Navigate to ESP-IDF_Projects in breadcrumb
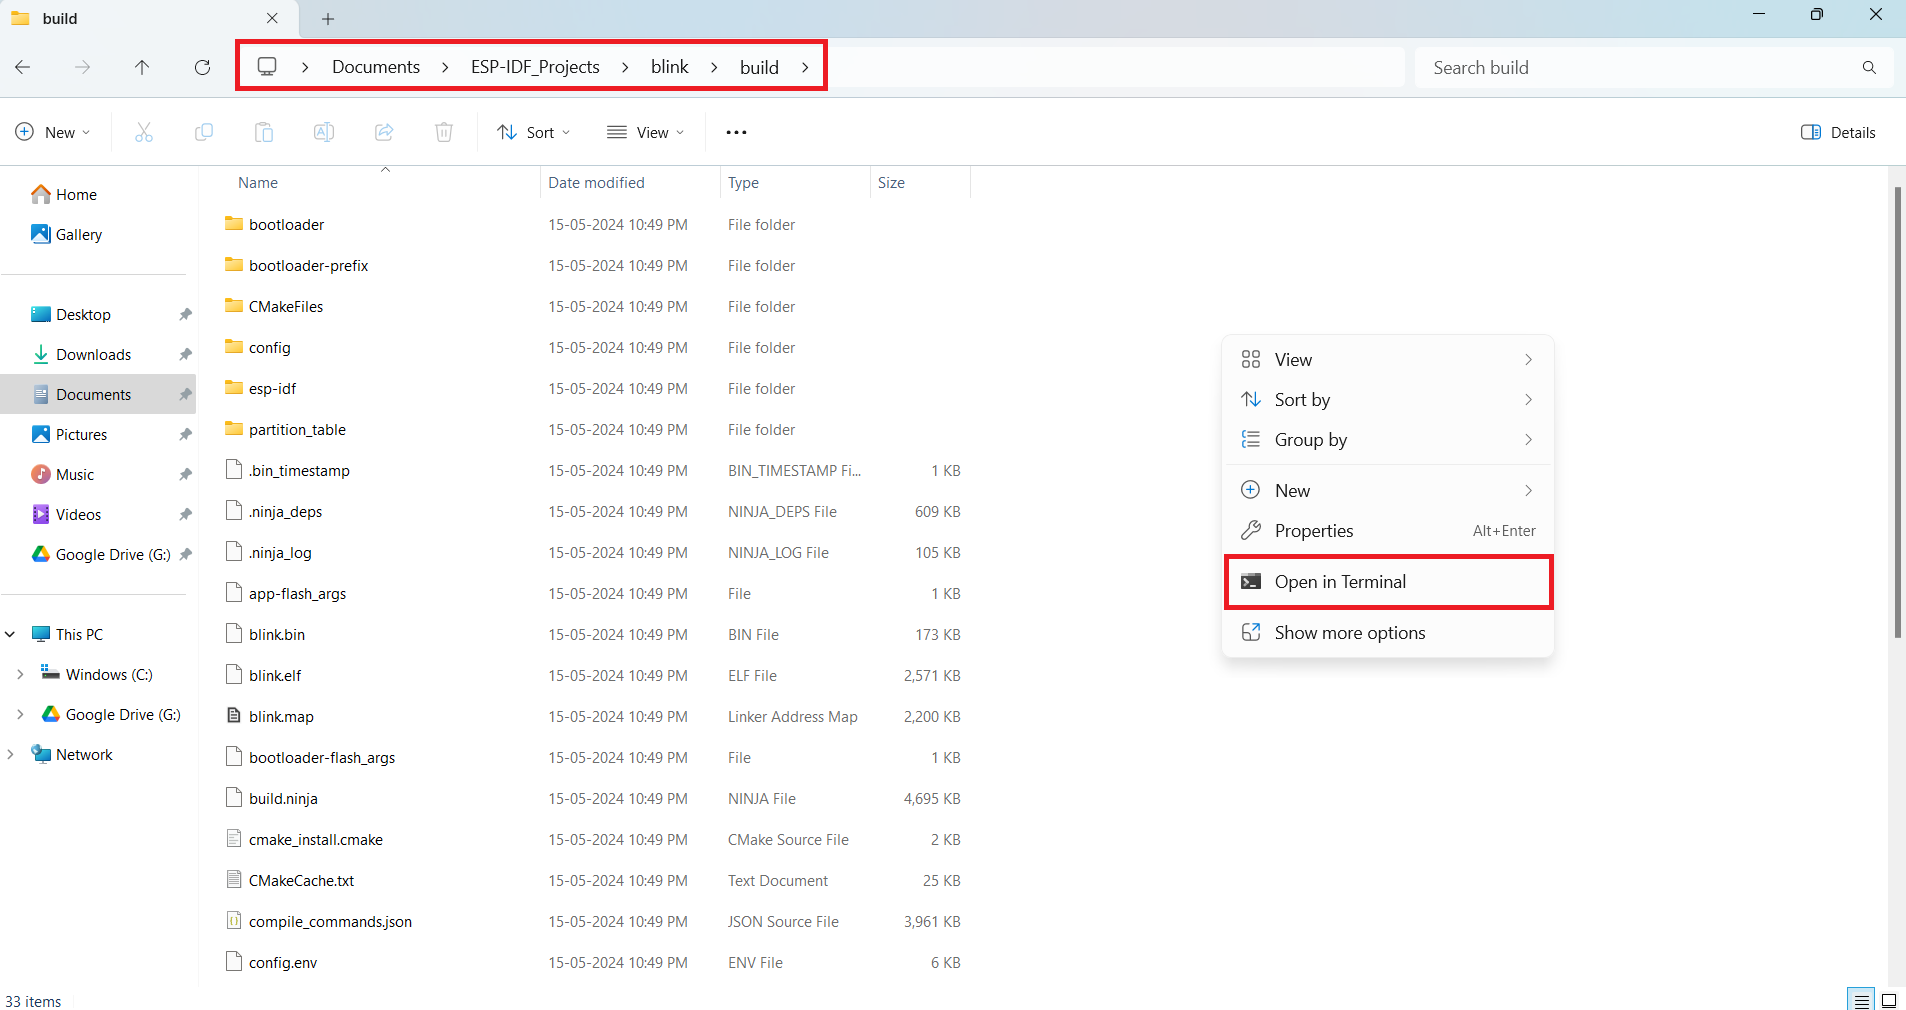 (x=535, y=67)
